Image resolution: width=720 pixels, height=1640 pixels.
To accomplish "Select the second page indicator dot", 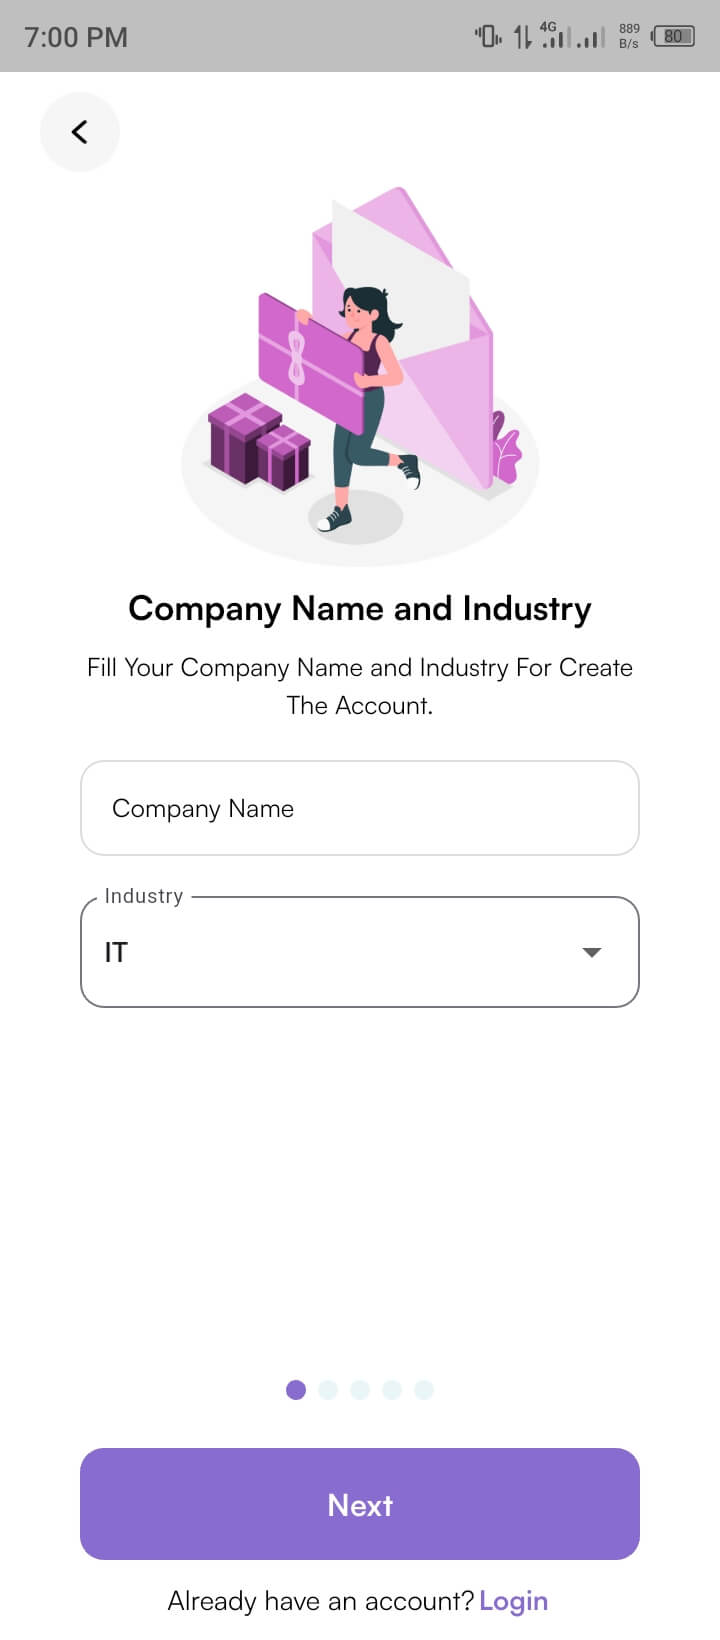I will pos(328,1389).
